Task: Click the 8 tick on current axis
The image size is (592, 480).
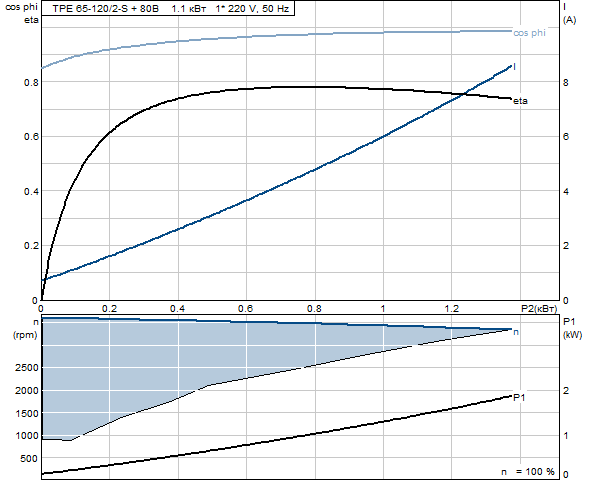Action: [566, 82]
